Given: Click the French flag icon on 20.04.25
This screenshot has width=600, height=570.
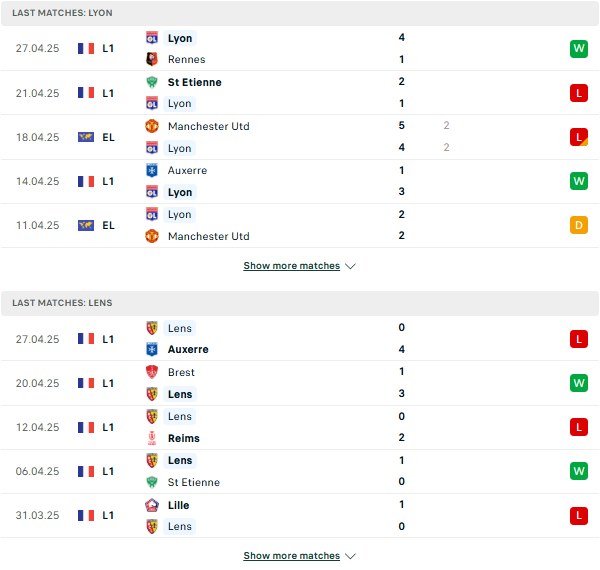Looking at the screenshot, I should tap(86, 383).
